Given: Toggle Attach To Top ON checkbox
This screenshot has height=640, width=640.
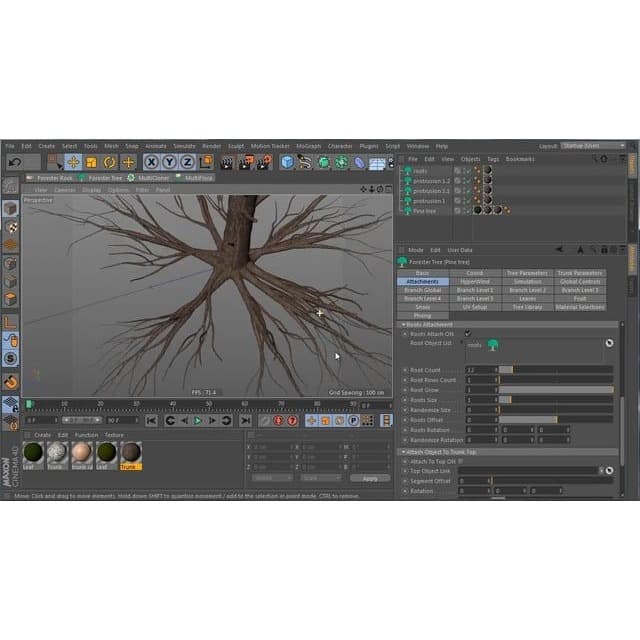Looking at the screenshot, I should (460, 461).
